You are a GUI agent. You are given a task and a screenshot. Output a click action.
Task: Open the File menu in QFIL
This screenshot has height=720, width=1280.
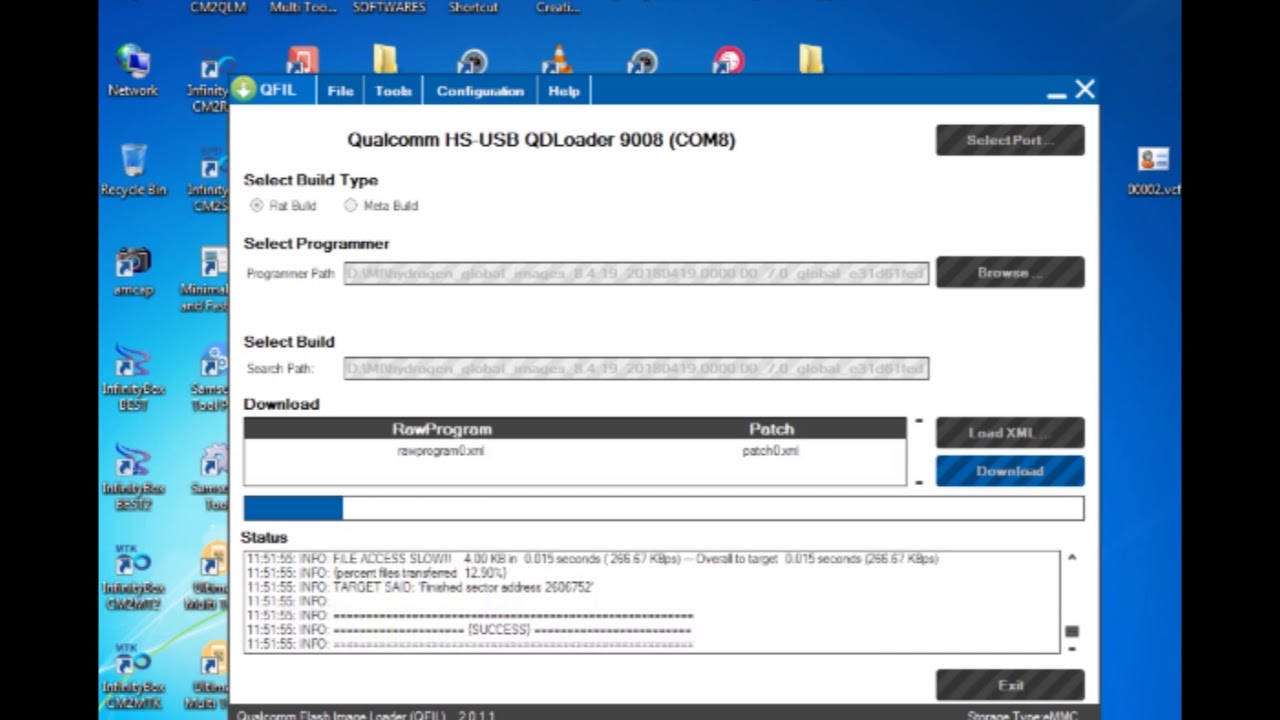tap(340, 91)
